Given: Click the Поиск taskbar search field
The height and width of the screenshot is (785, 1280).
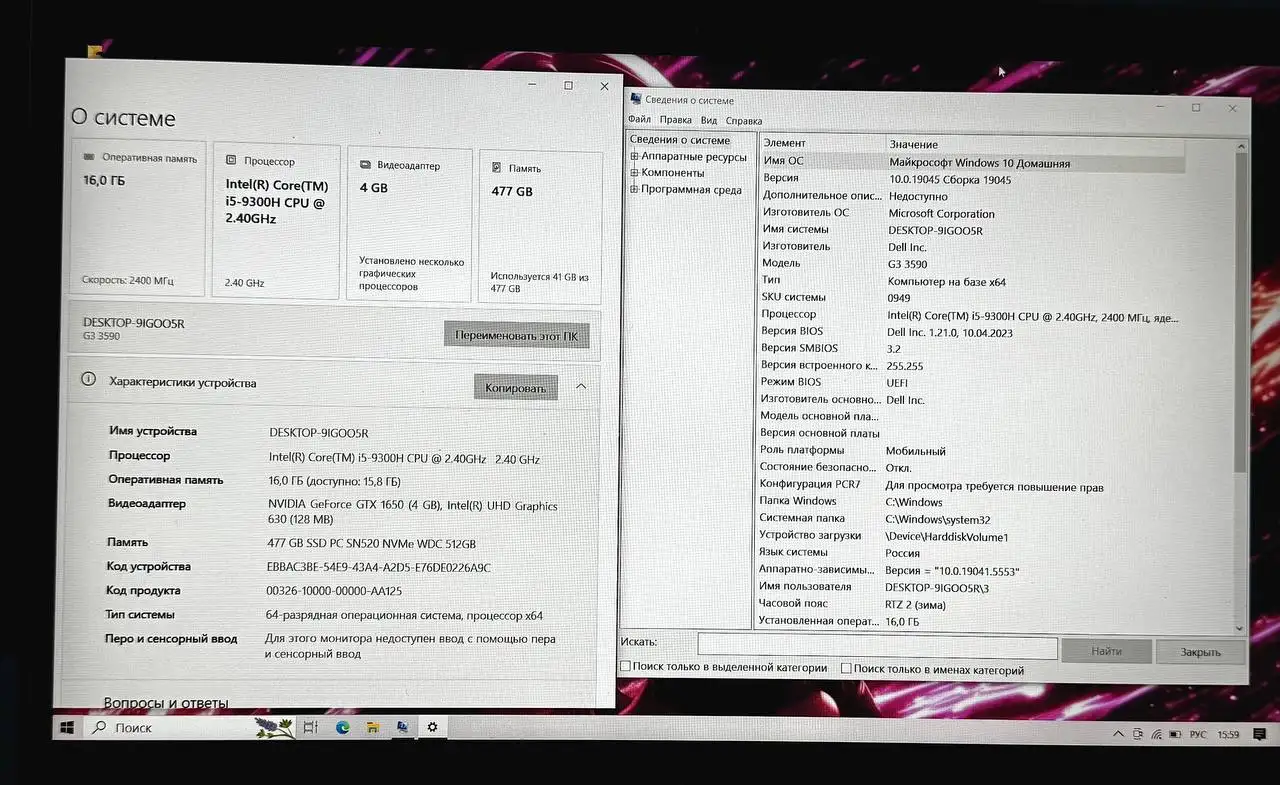Looking at the screenshot, I should point(190,728).
